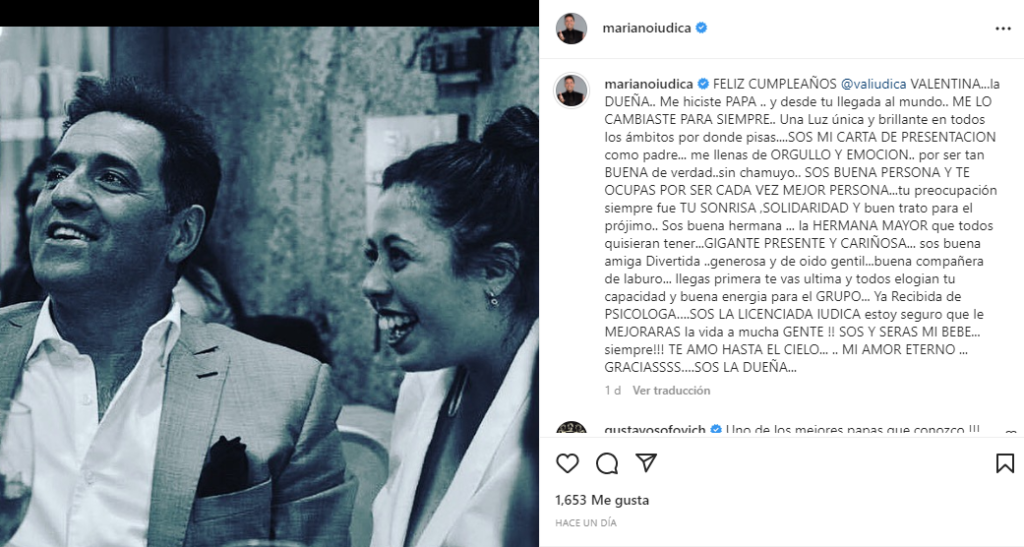Screen dimensions: 1024x547
Task: Click profile avatar beside the caption
Action: 571,90
